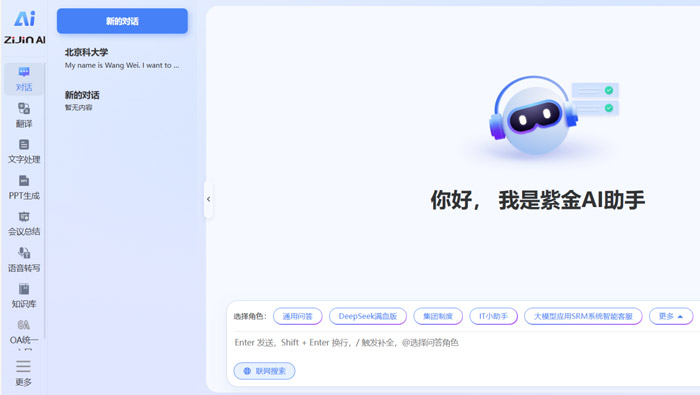Open the 文字处理 text processing tool

point(24,151)
